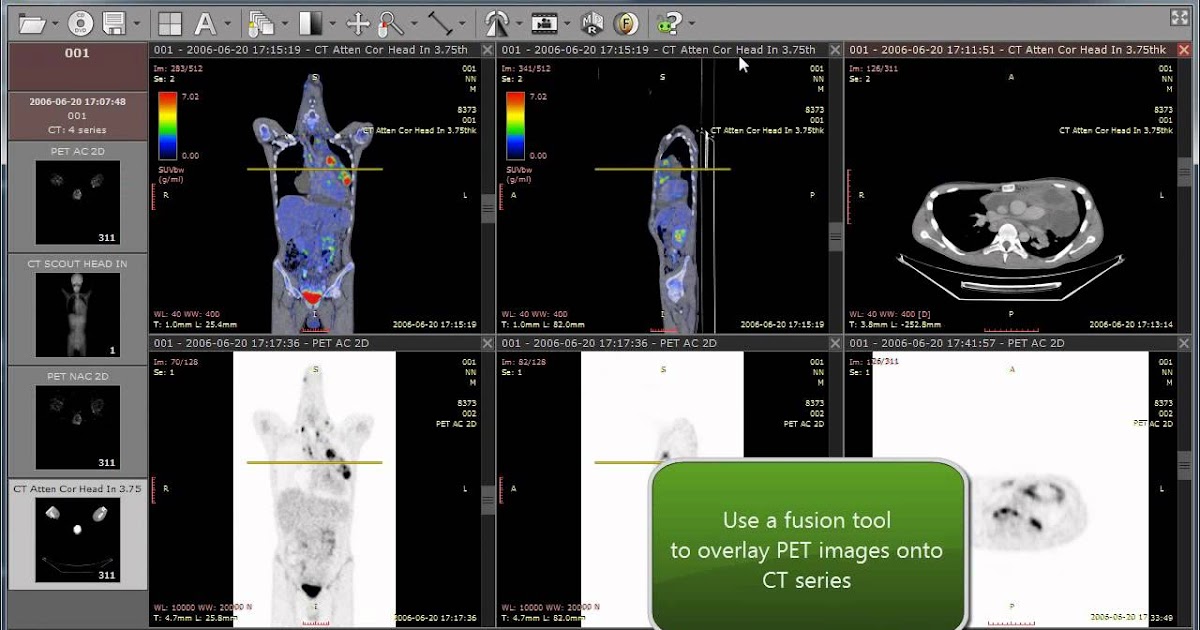Image resolution: width=1200 pixels, height=630 pixels.
Task: Expand dropdown arrow beside help icon
Action: 692,23
